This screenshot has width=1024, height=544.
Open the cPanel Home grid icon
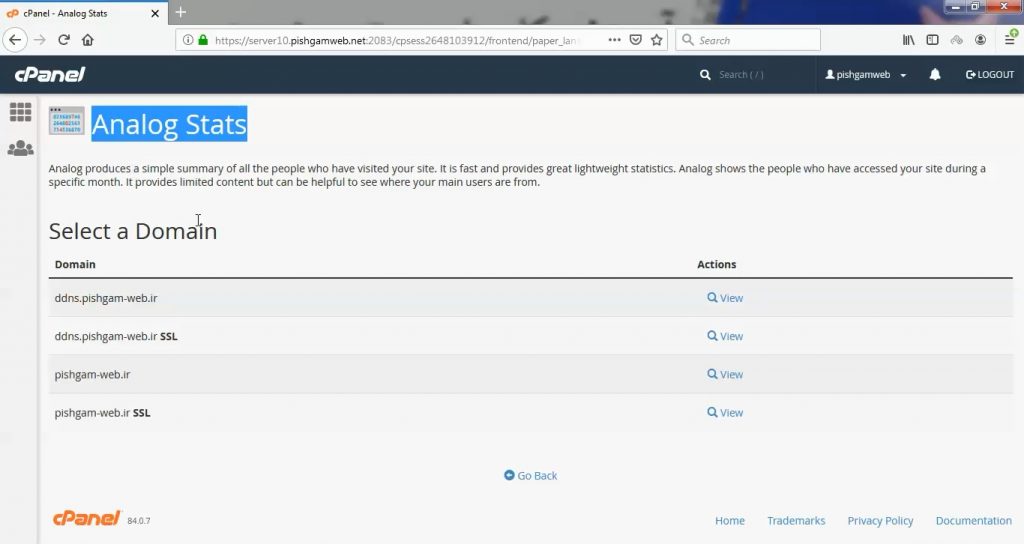pos(20,112)
